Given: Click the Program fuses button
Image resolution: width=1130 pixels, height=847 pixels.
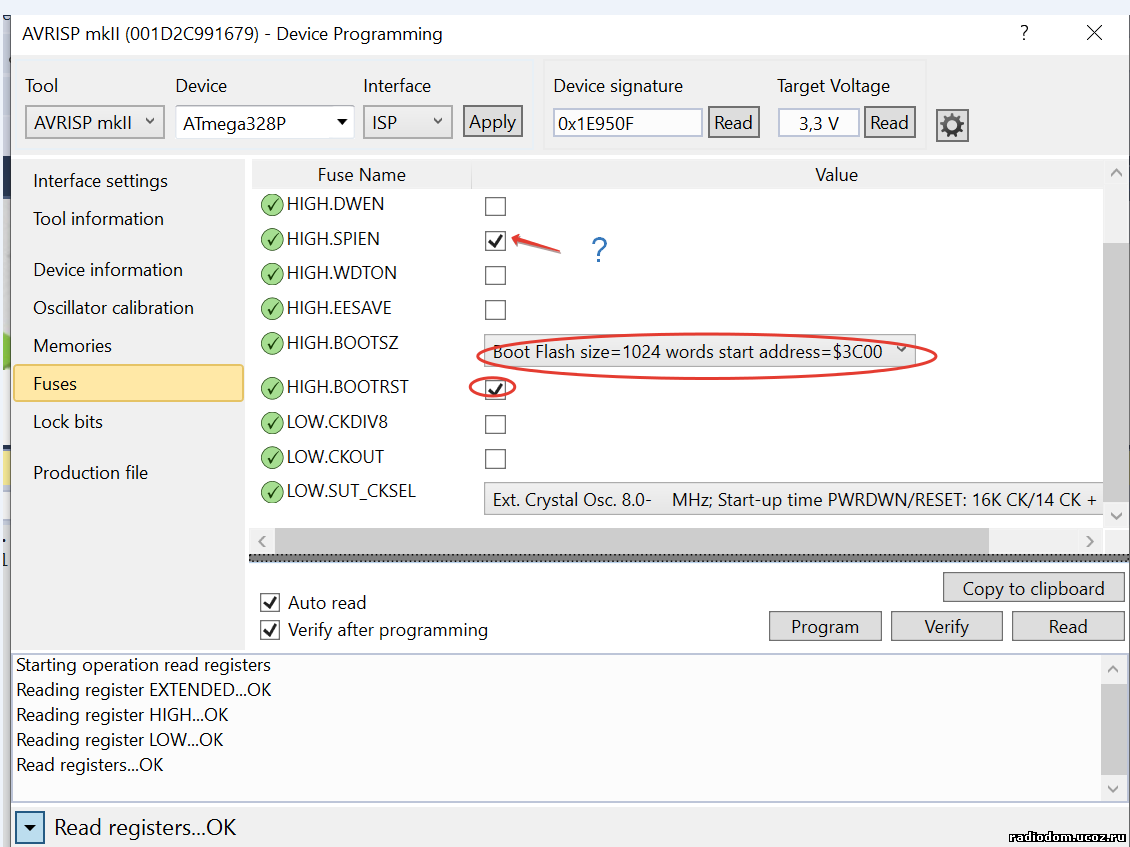Looking at the screenshot, I should (x=825, y=626).
